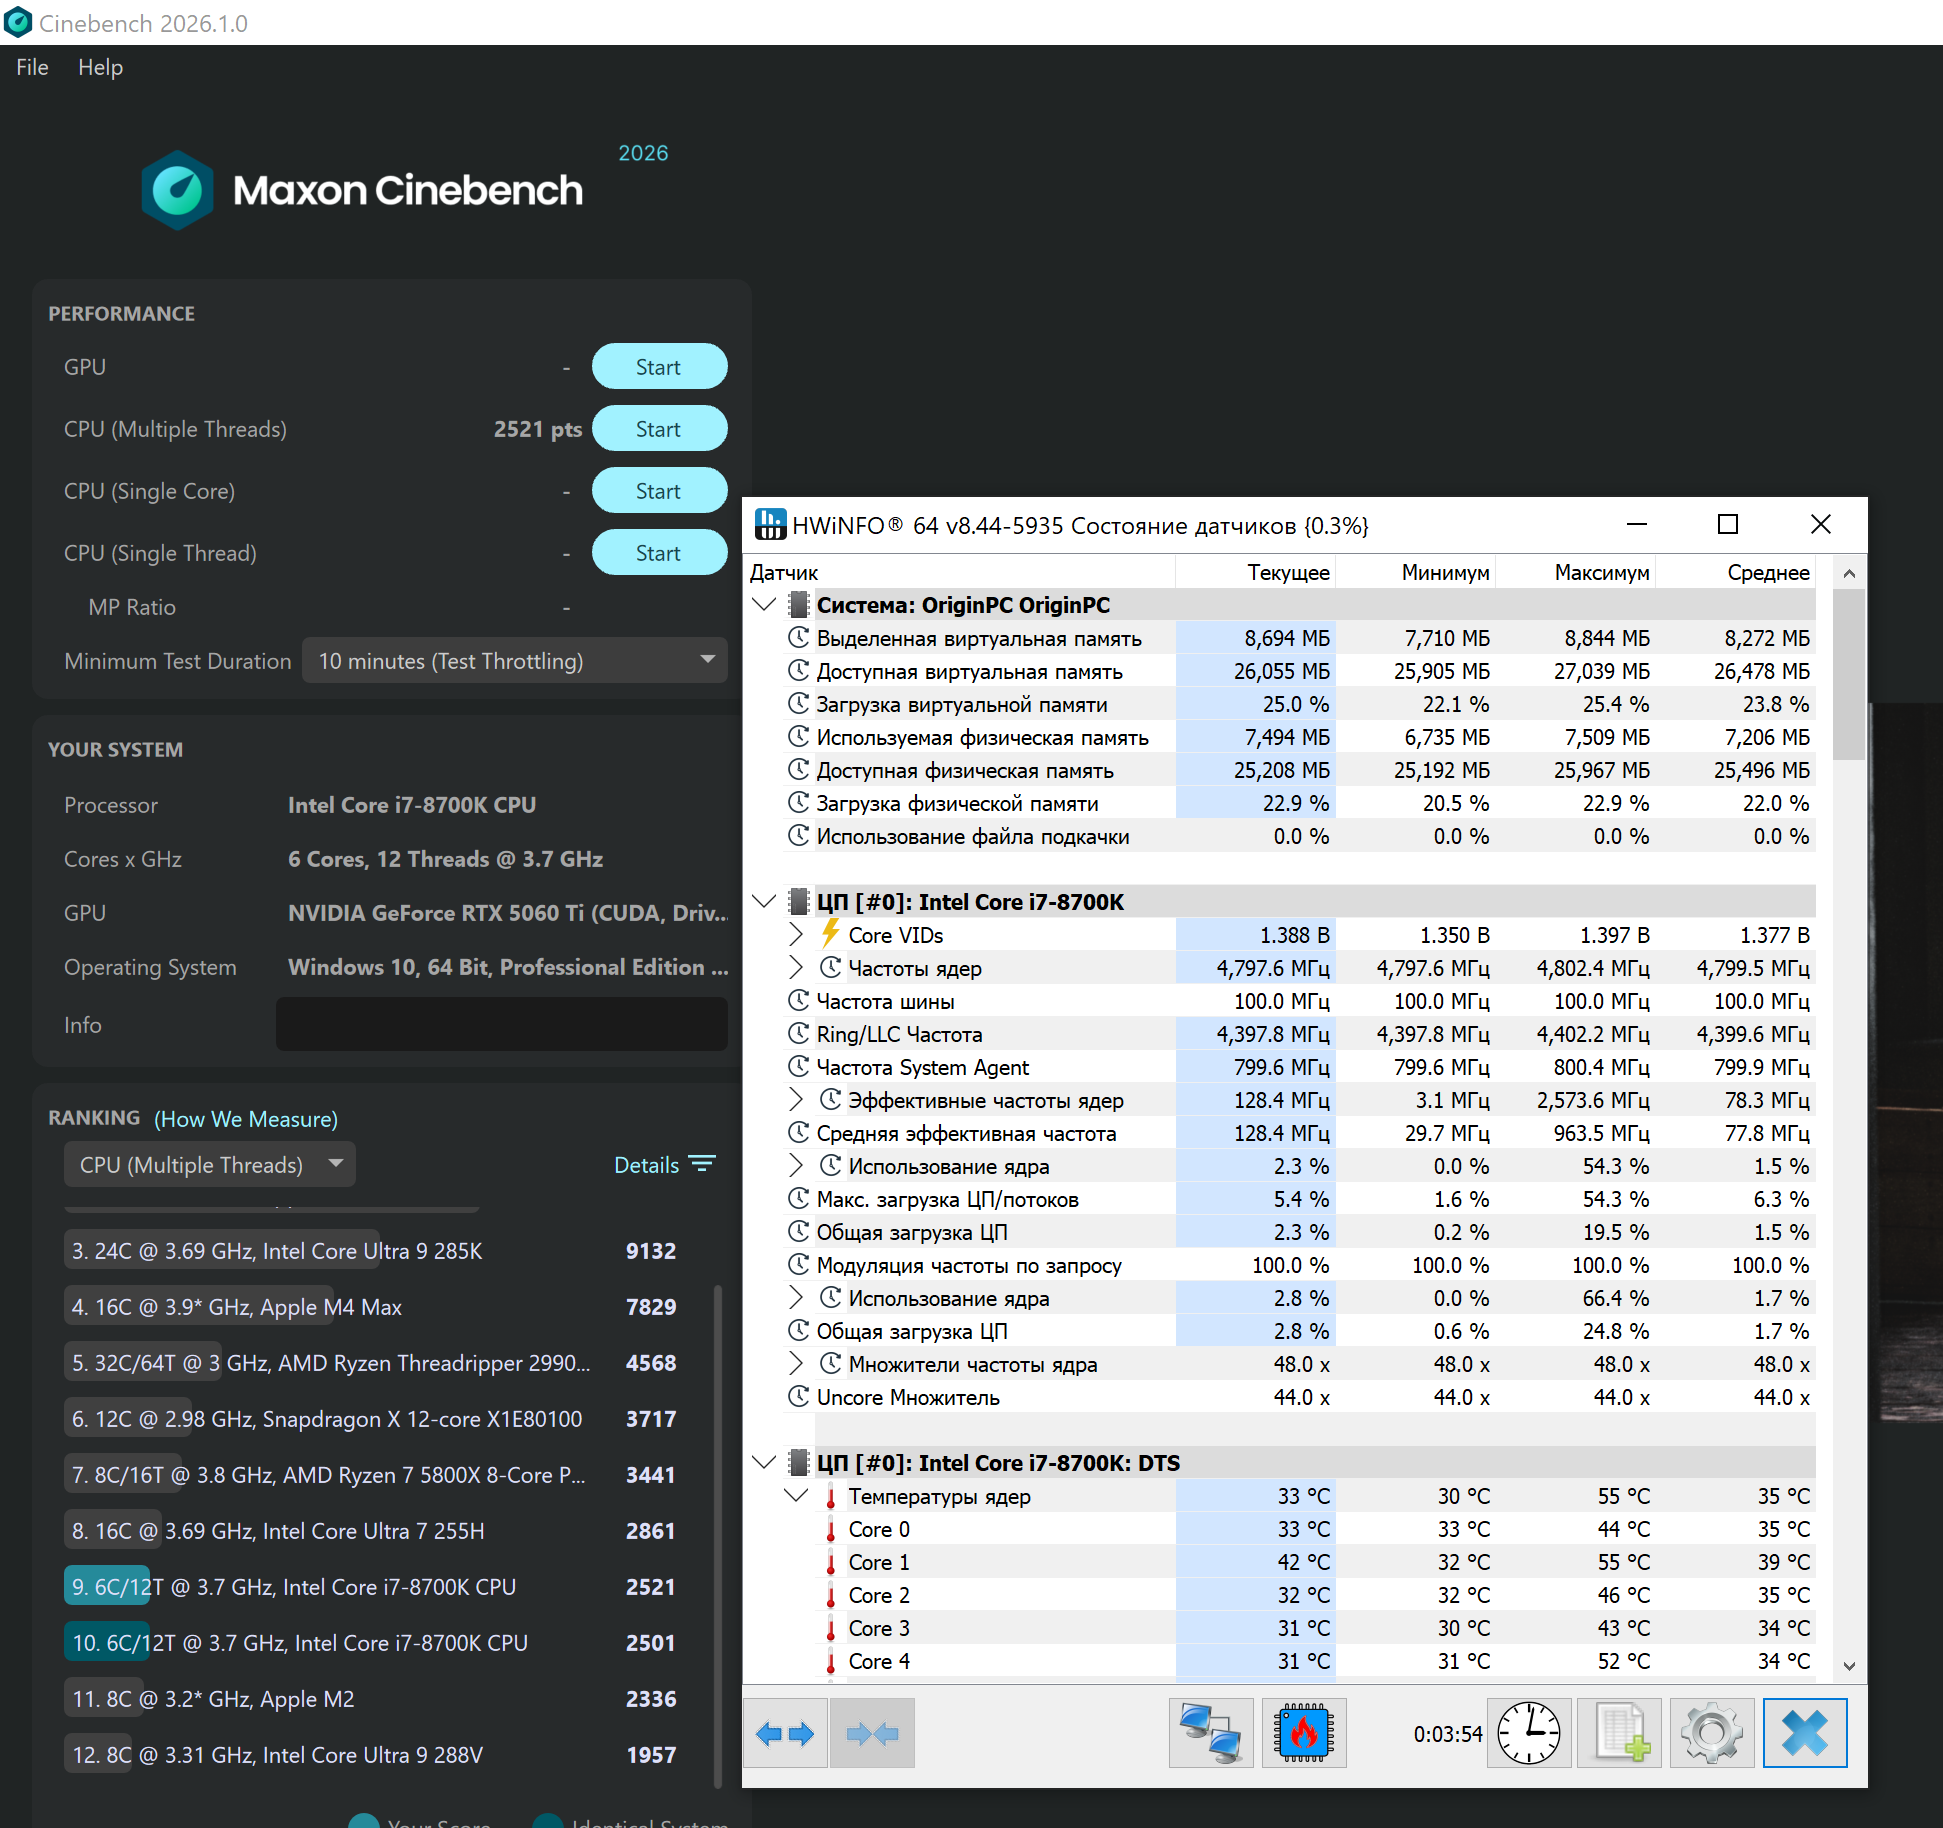Click the HWiNFO vertical scrollbar thumb
Screen dimensions: 1943x1828
click(x=1848, y=674)
